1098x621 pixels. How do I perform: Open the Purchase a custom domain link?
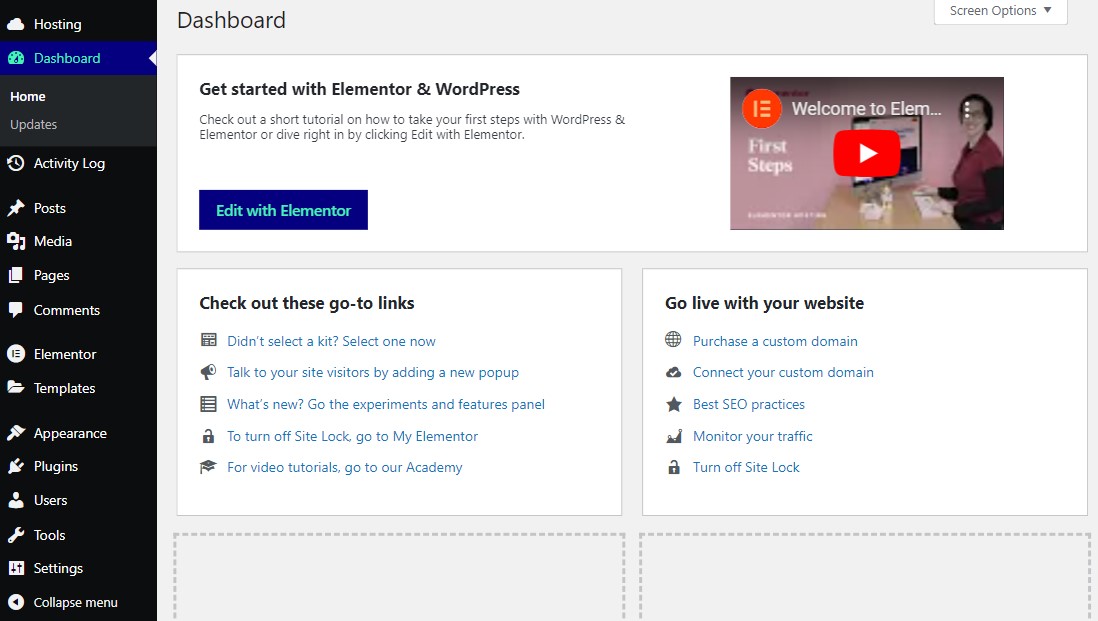[x=775, y=341]
